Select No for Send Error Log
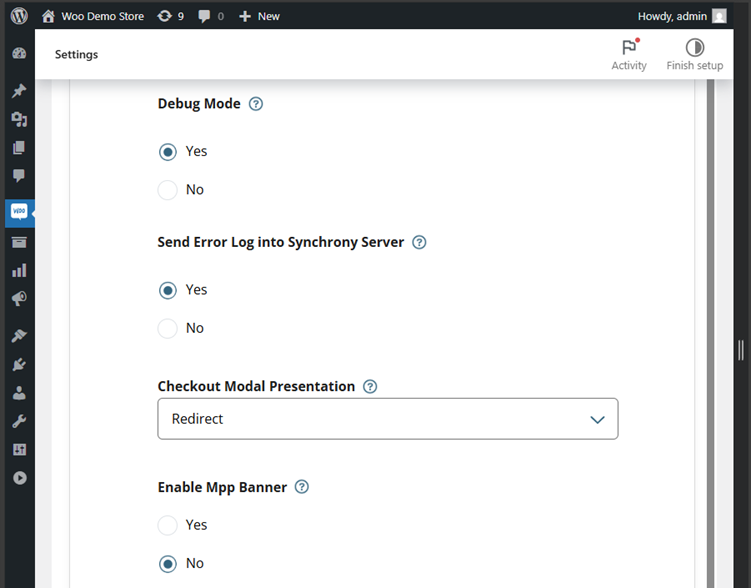751x588 pixels. coord(168,328)
